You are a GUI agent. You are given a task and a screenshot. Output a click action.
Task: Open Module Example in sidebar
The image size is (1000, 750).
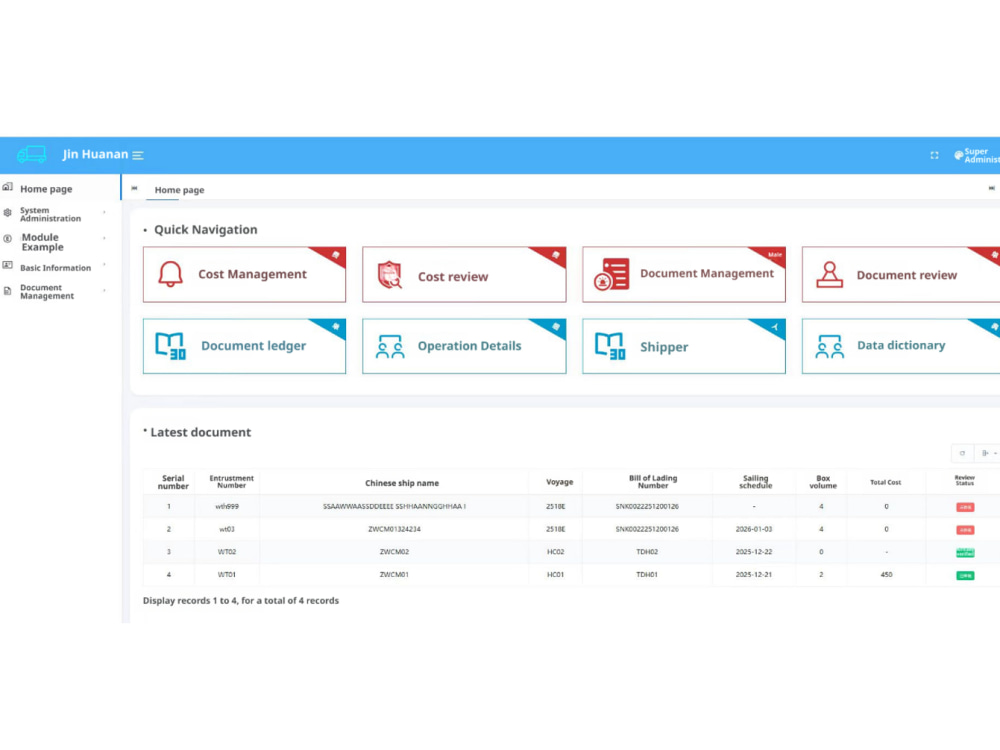pos(60,242)
